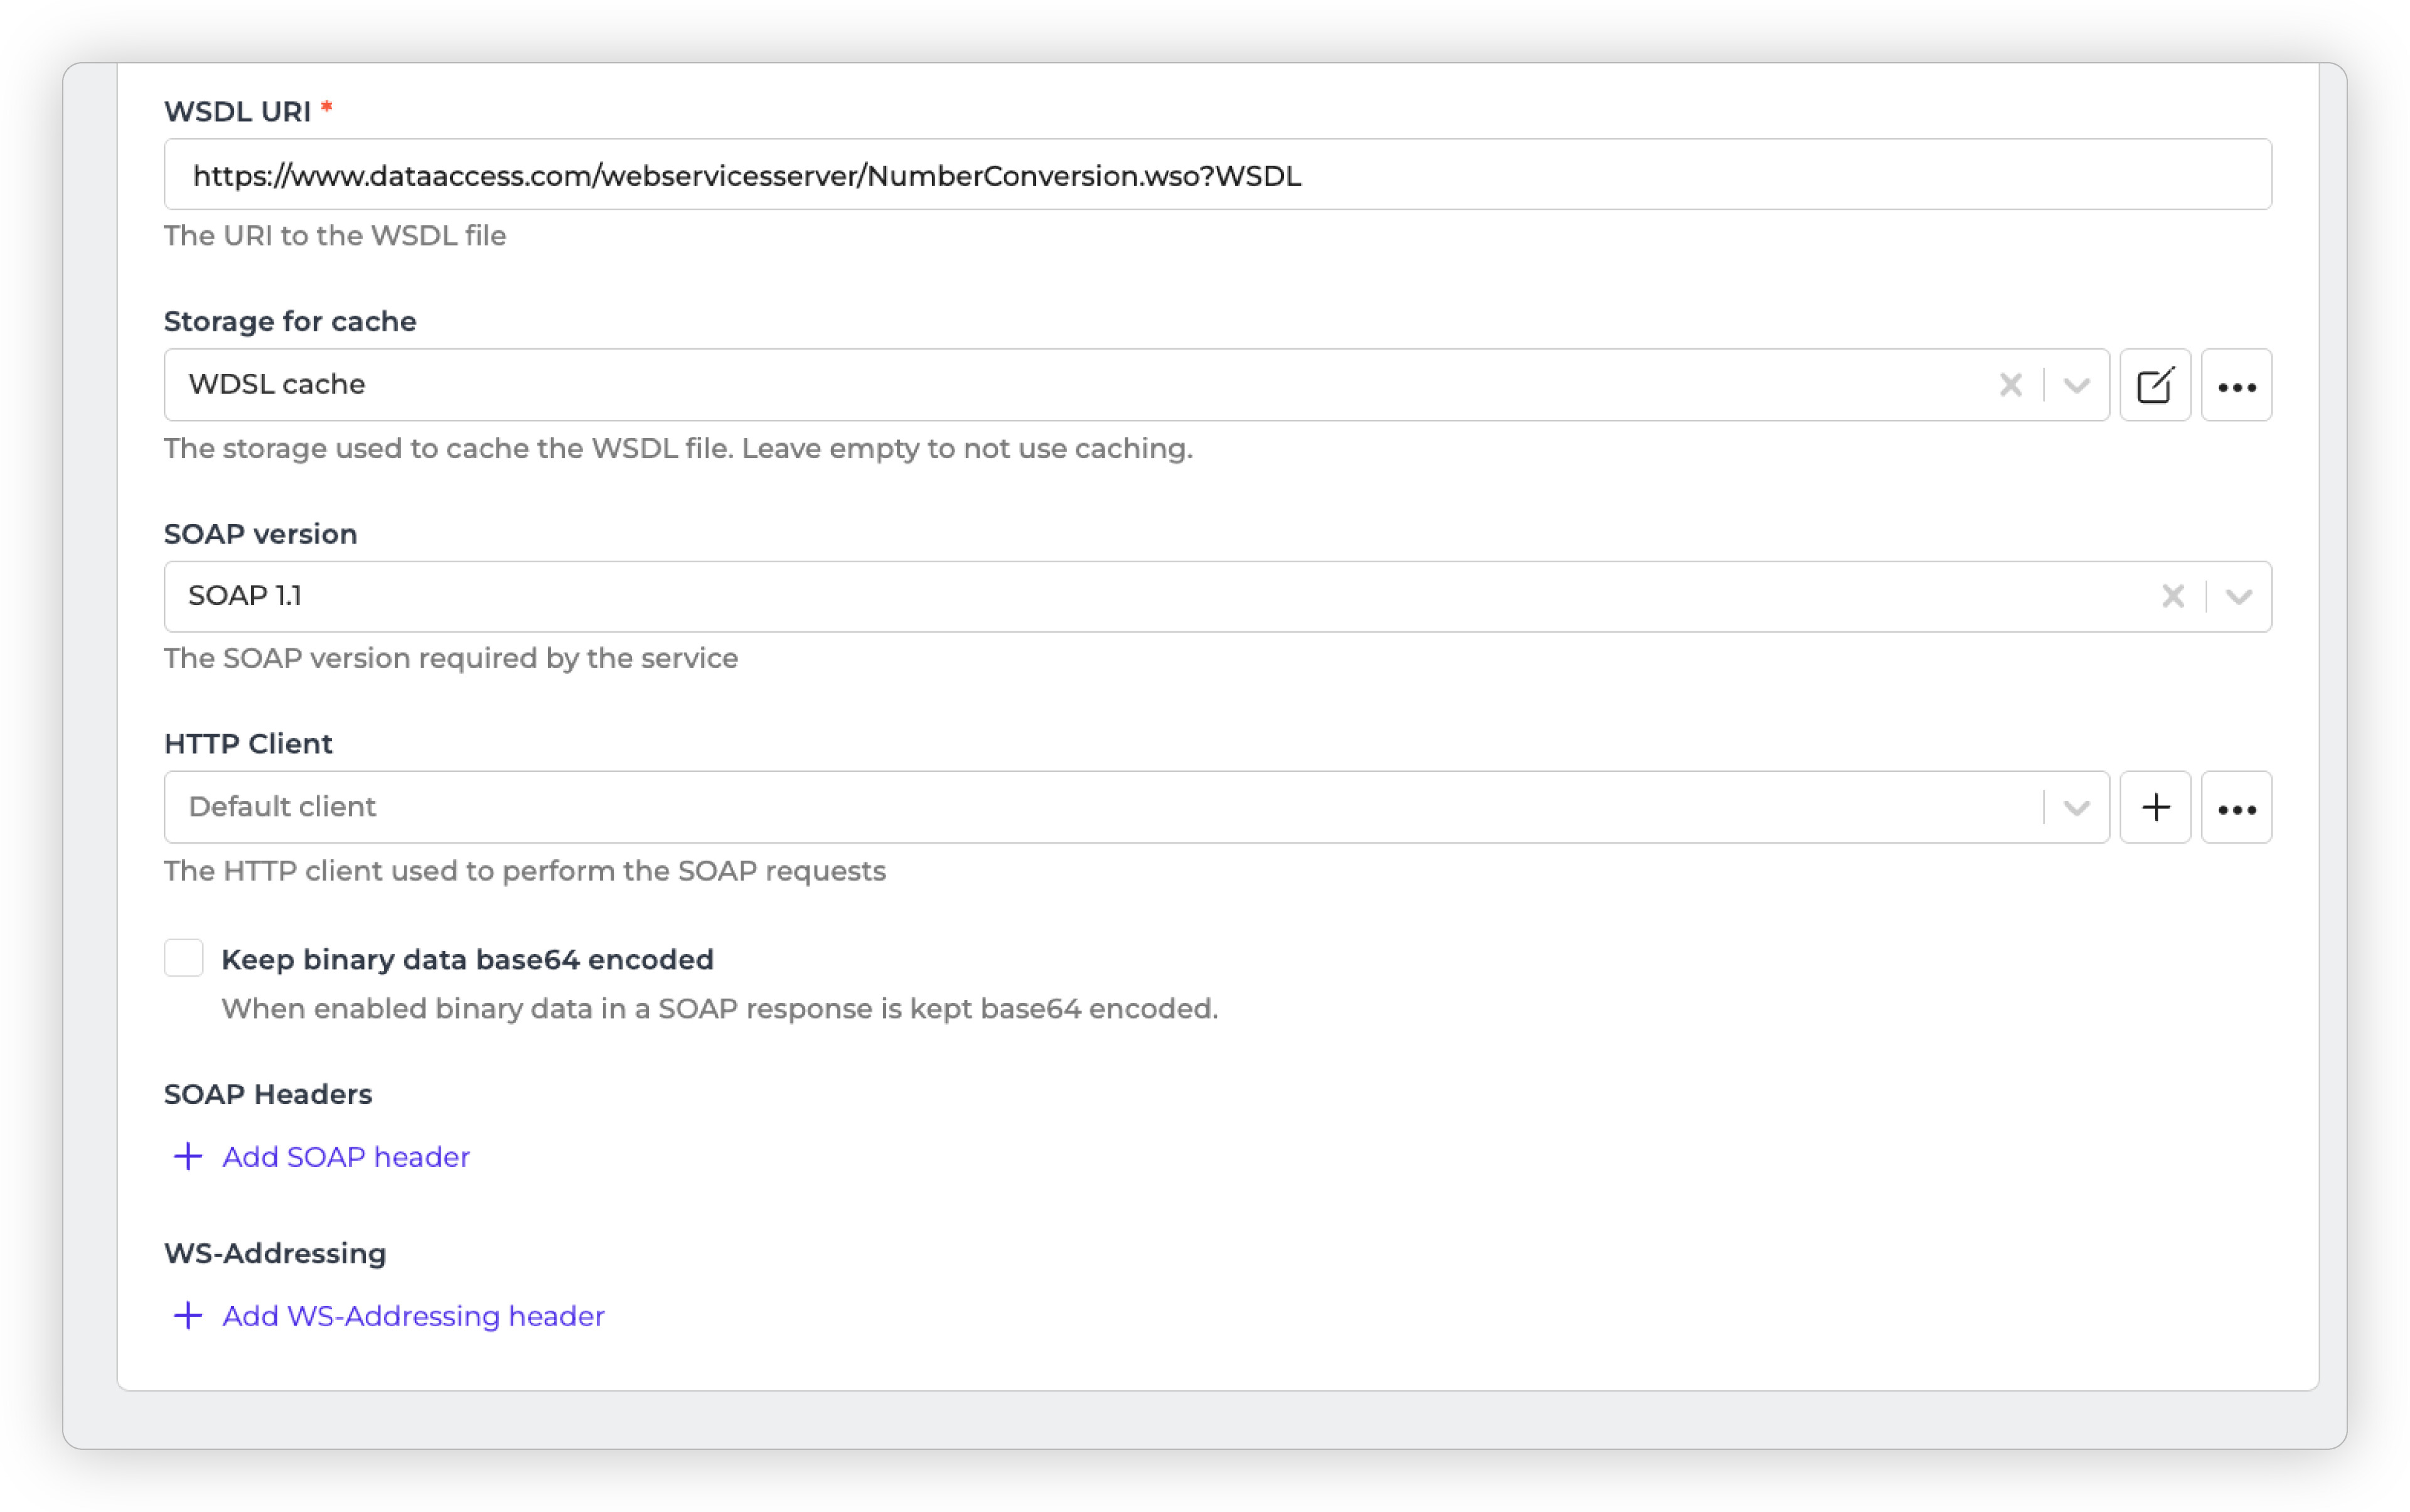Enable Keep binary data base64 encoded
Viewport: 2410px width, 1512px height.
pyautogui.click(x=184, y=958)
